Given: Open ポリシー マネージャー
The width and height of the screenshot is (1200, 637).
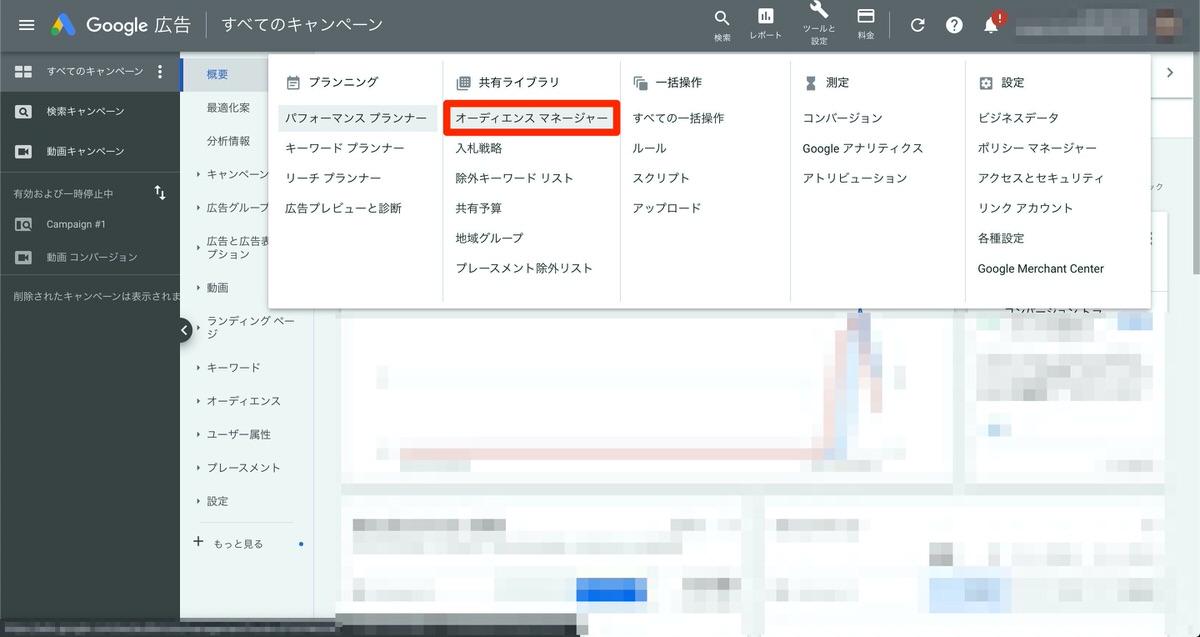Looking at the screenshot, I should coord(1037,148).
